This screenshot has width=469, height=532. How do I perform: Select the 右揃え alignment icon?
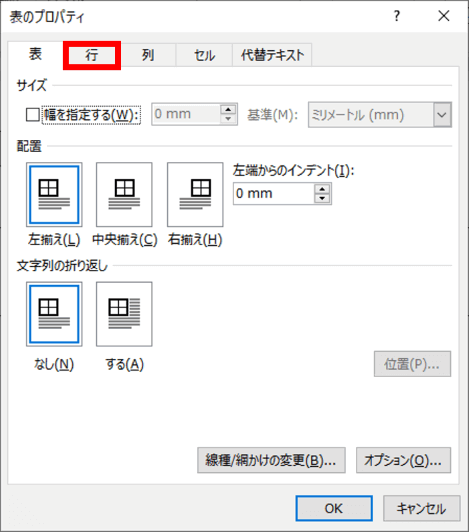click(x=195, y=194)
